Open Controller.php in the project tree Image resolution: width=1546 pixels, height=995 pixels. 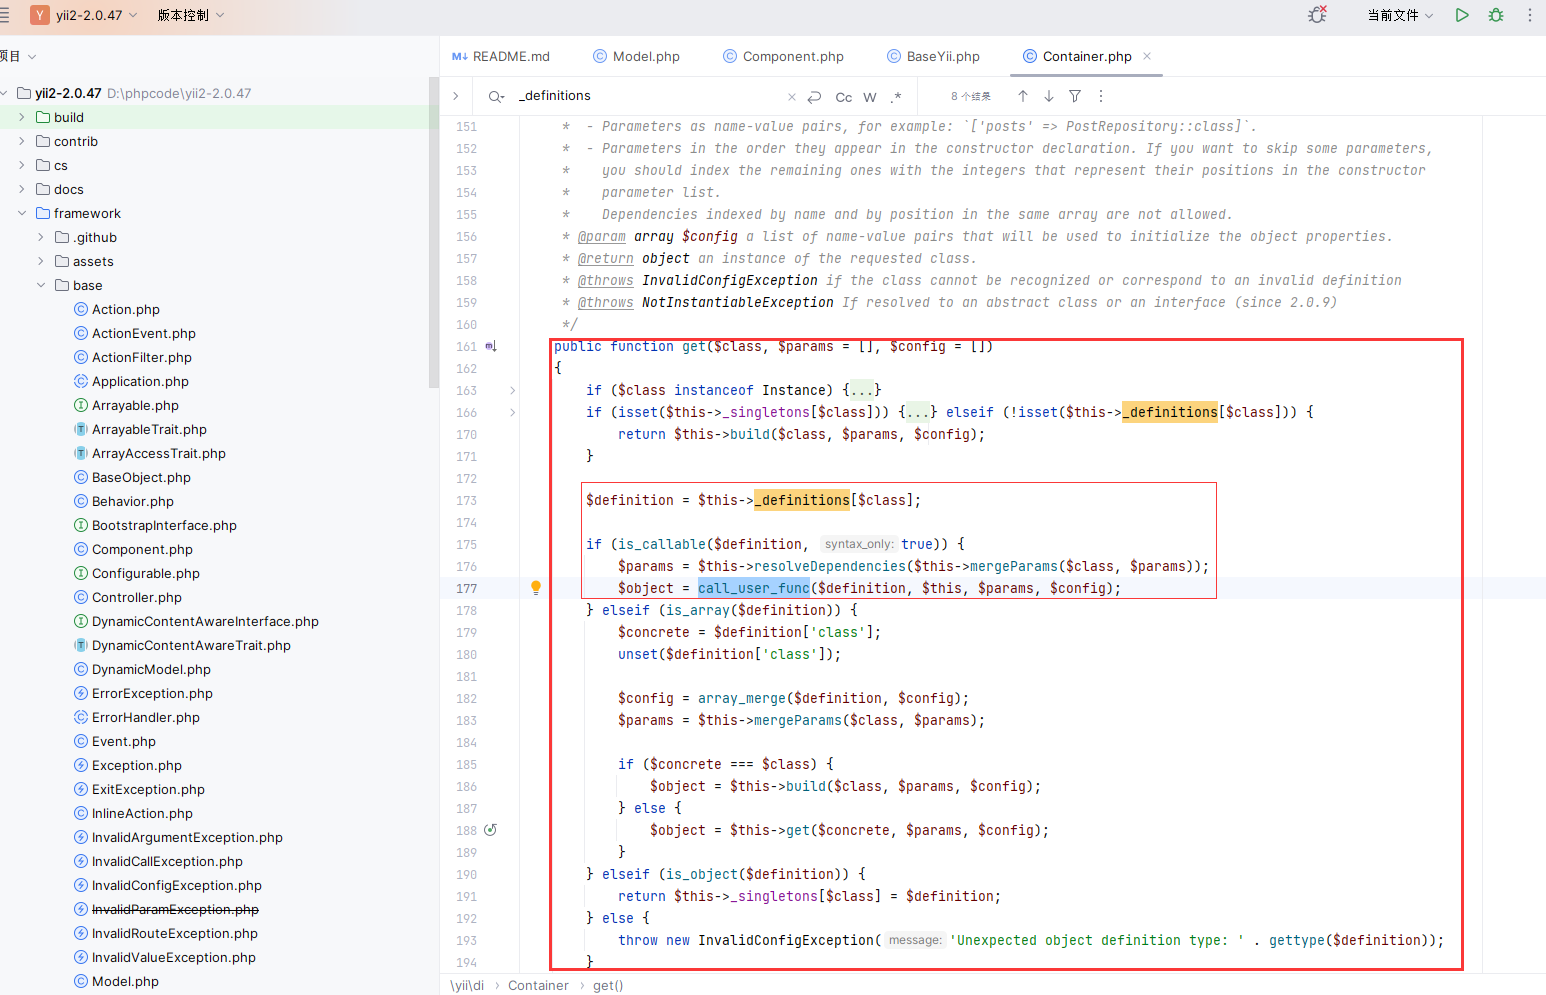coord(137,597)
